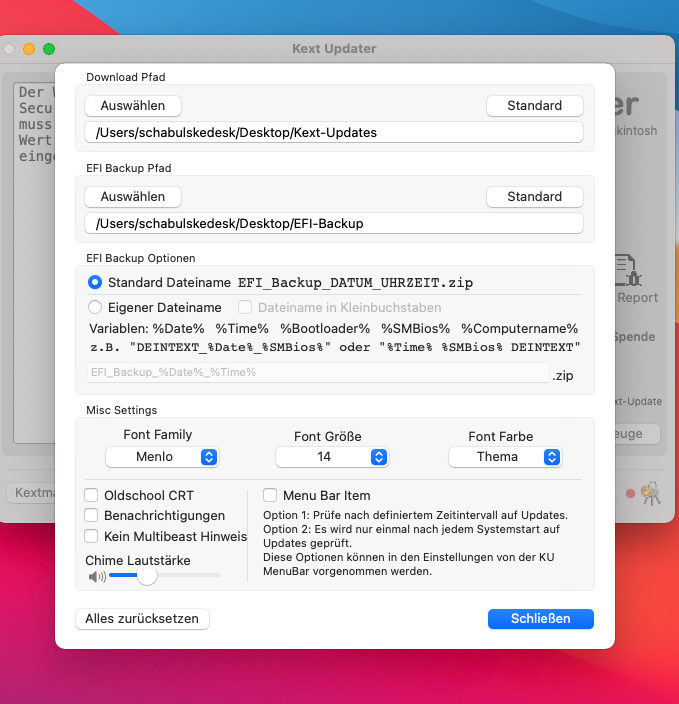The image size is (679, 704).
Task: Click the %SMBios% variable text
Action: (415, 329)
